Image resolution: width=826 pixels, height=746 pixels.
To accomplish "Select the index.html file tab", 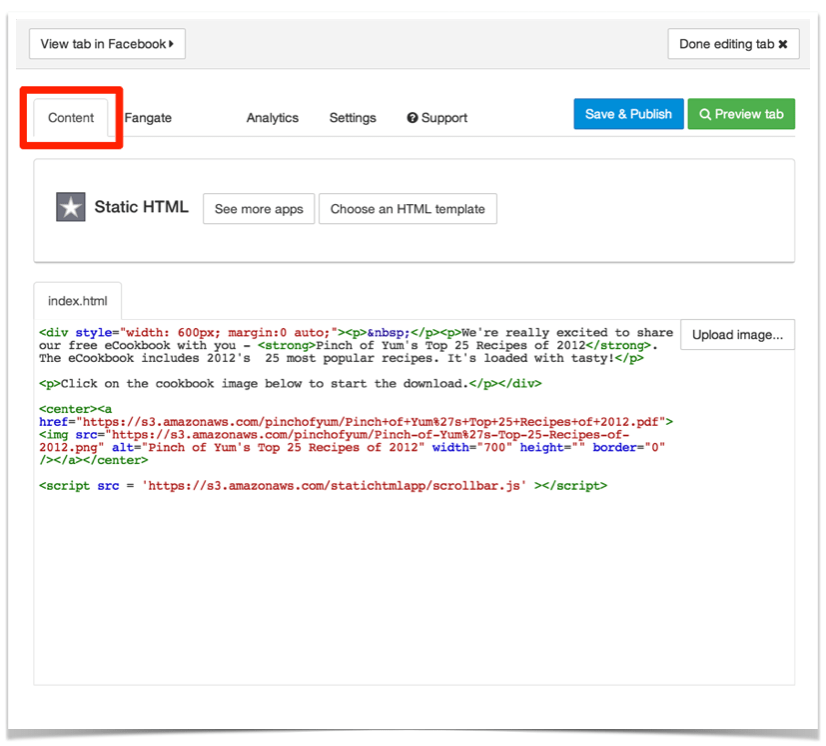I will [x=77, y=301].
